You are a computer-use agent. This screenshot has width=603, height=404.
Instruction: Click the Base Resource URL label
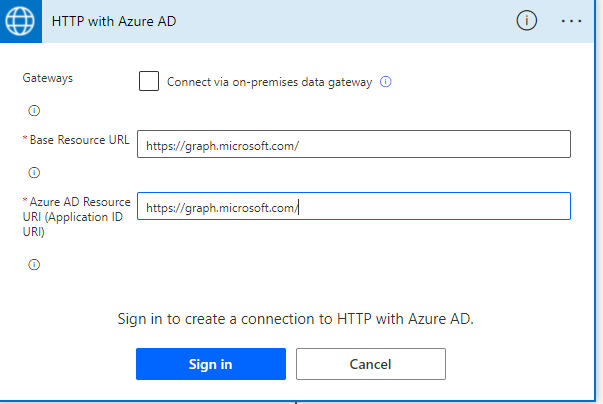point(79,139)
